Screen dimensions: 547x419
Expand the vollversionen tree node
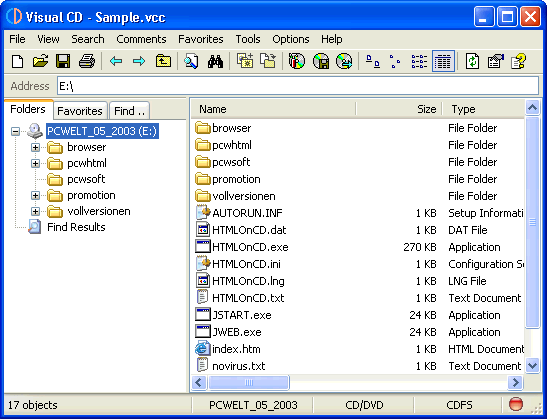35,211
